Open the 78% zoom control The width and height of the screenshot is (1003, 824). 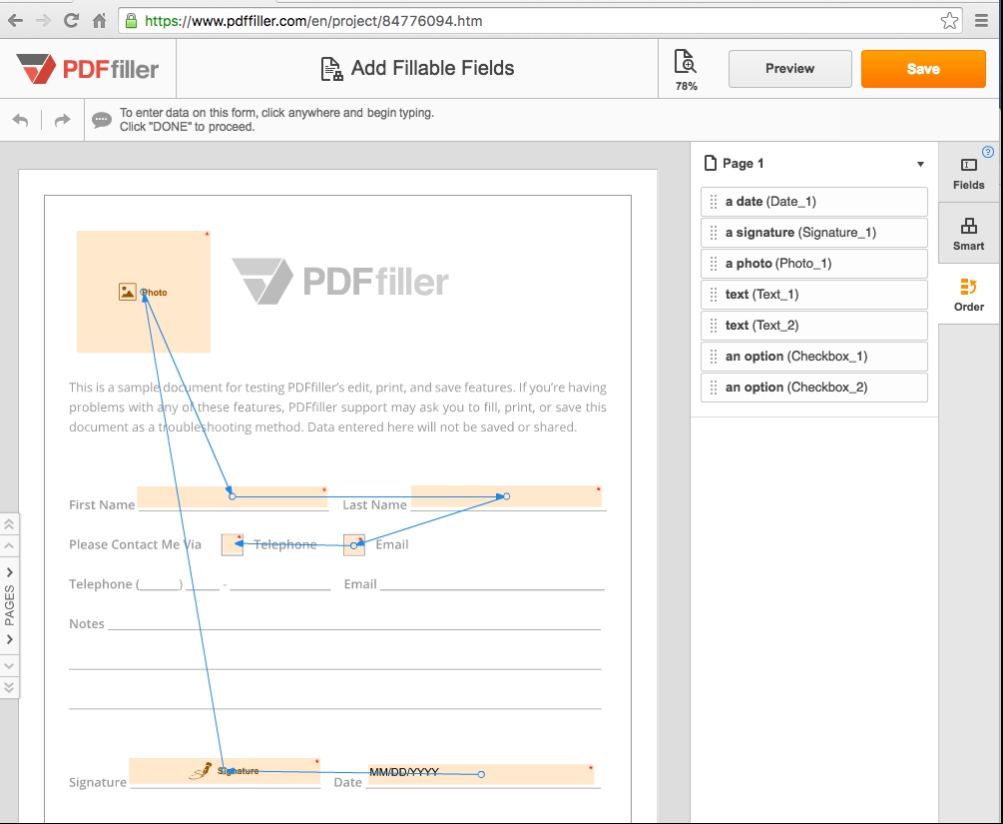tap(686, 69)
